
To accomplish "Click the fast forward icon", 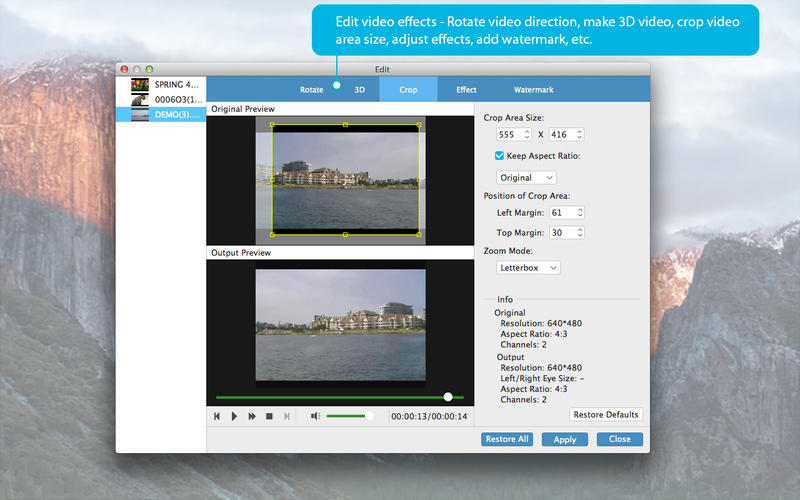I will 252,416.
